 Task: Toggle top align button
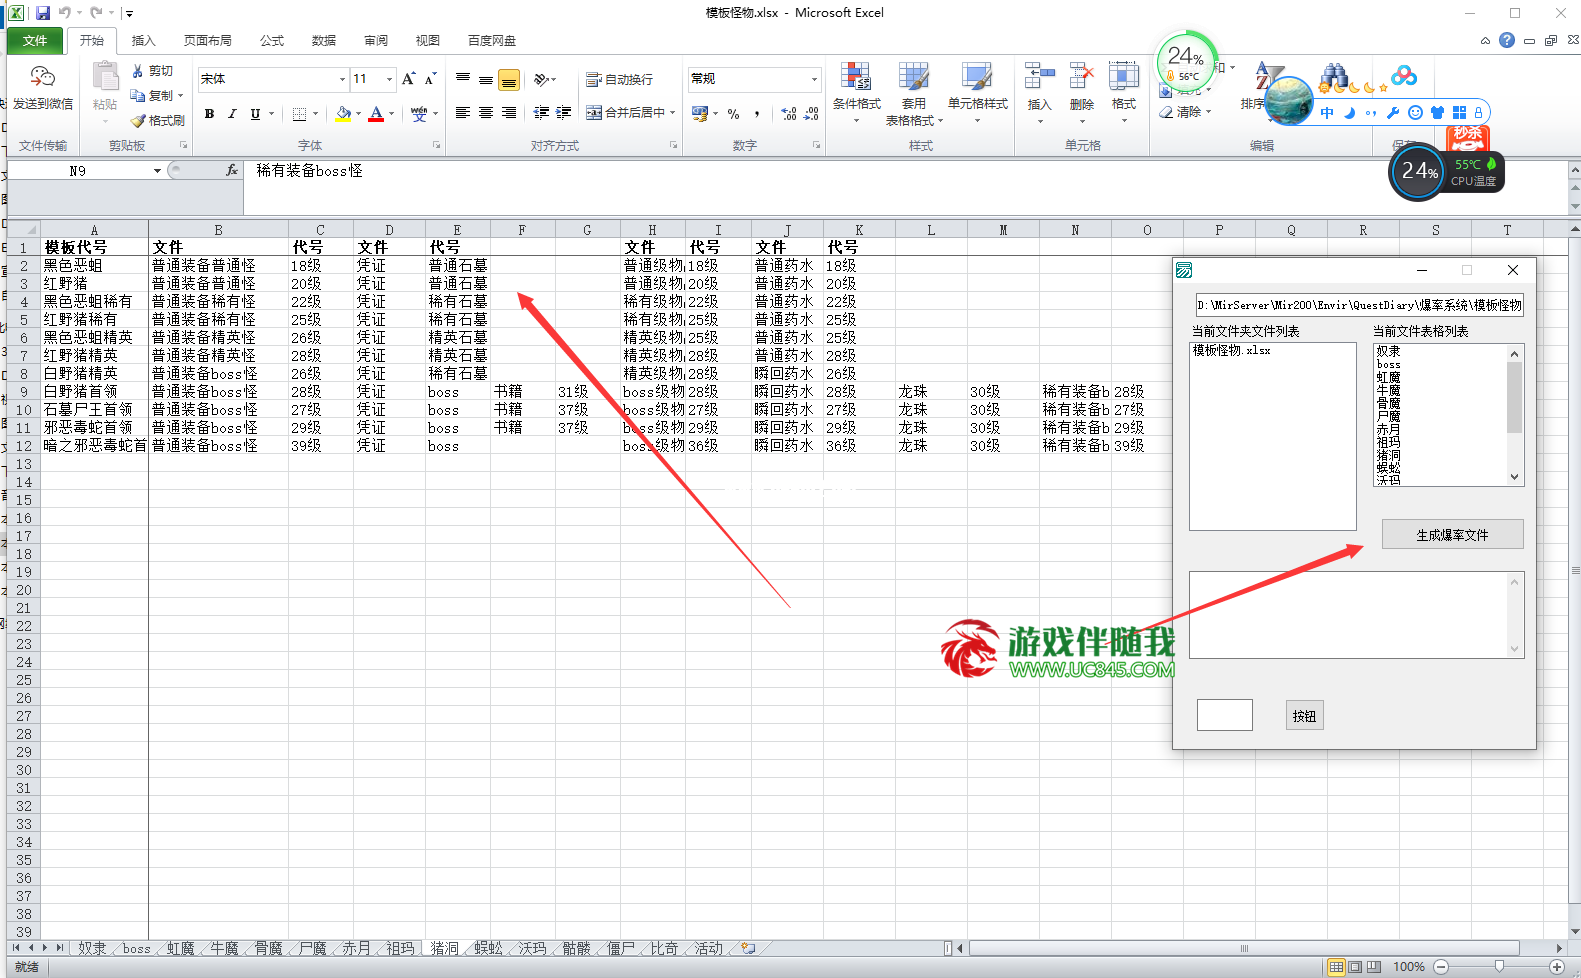click(x=463, y=79)
